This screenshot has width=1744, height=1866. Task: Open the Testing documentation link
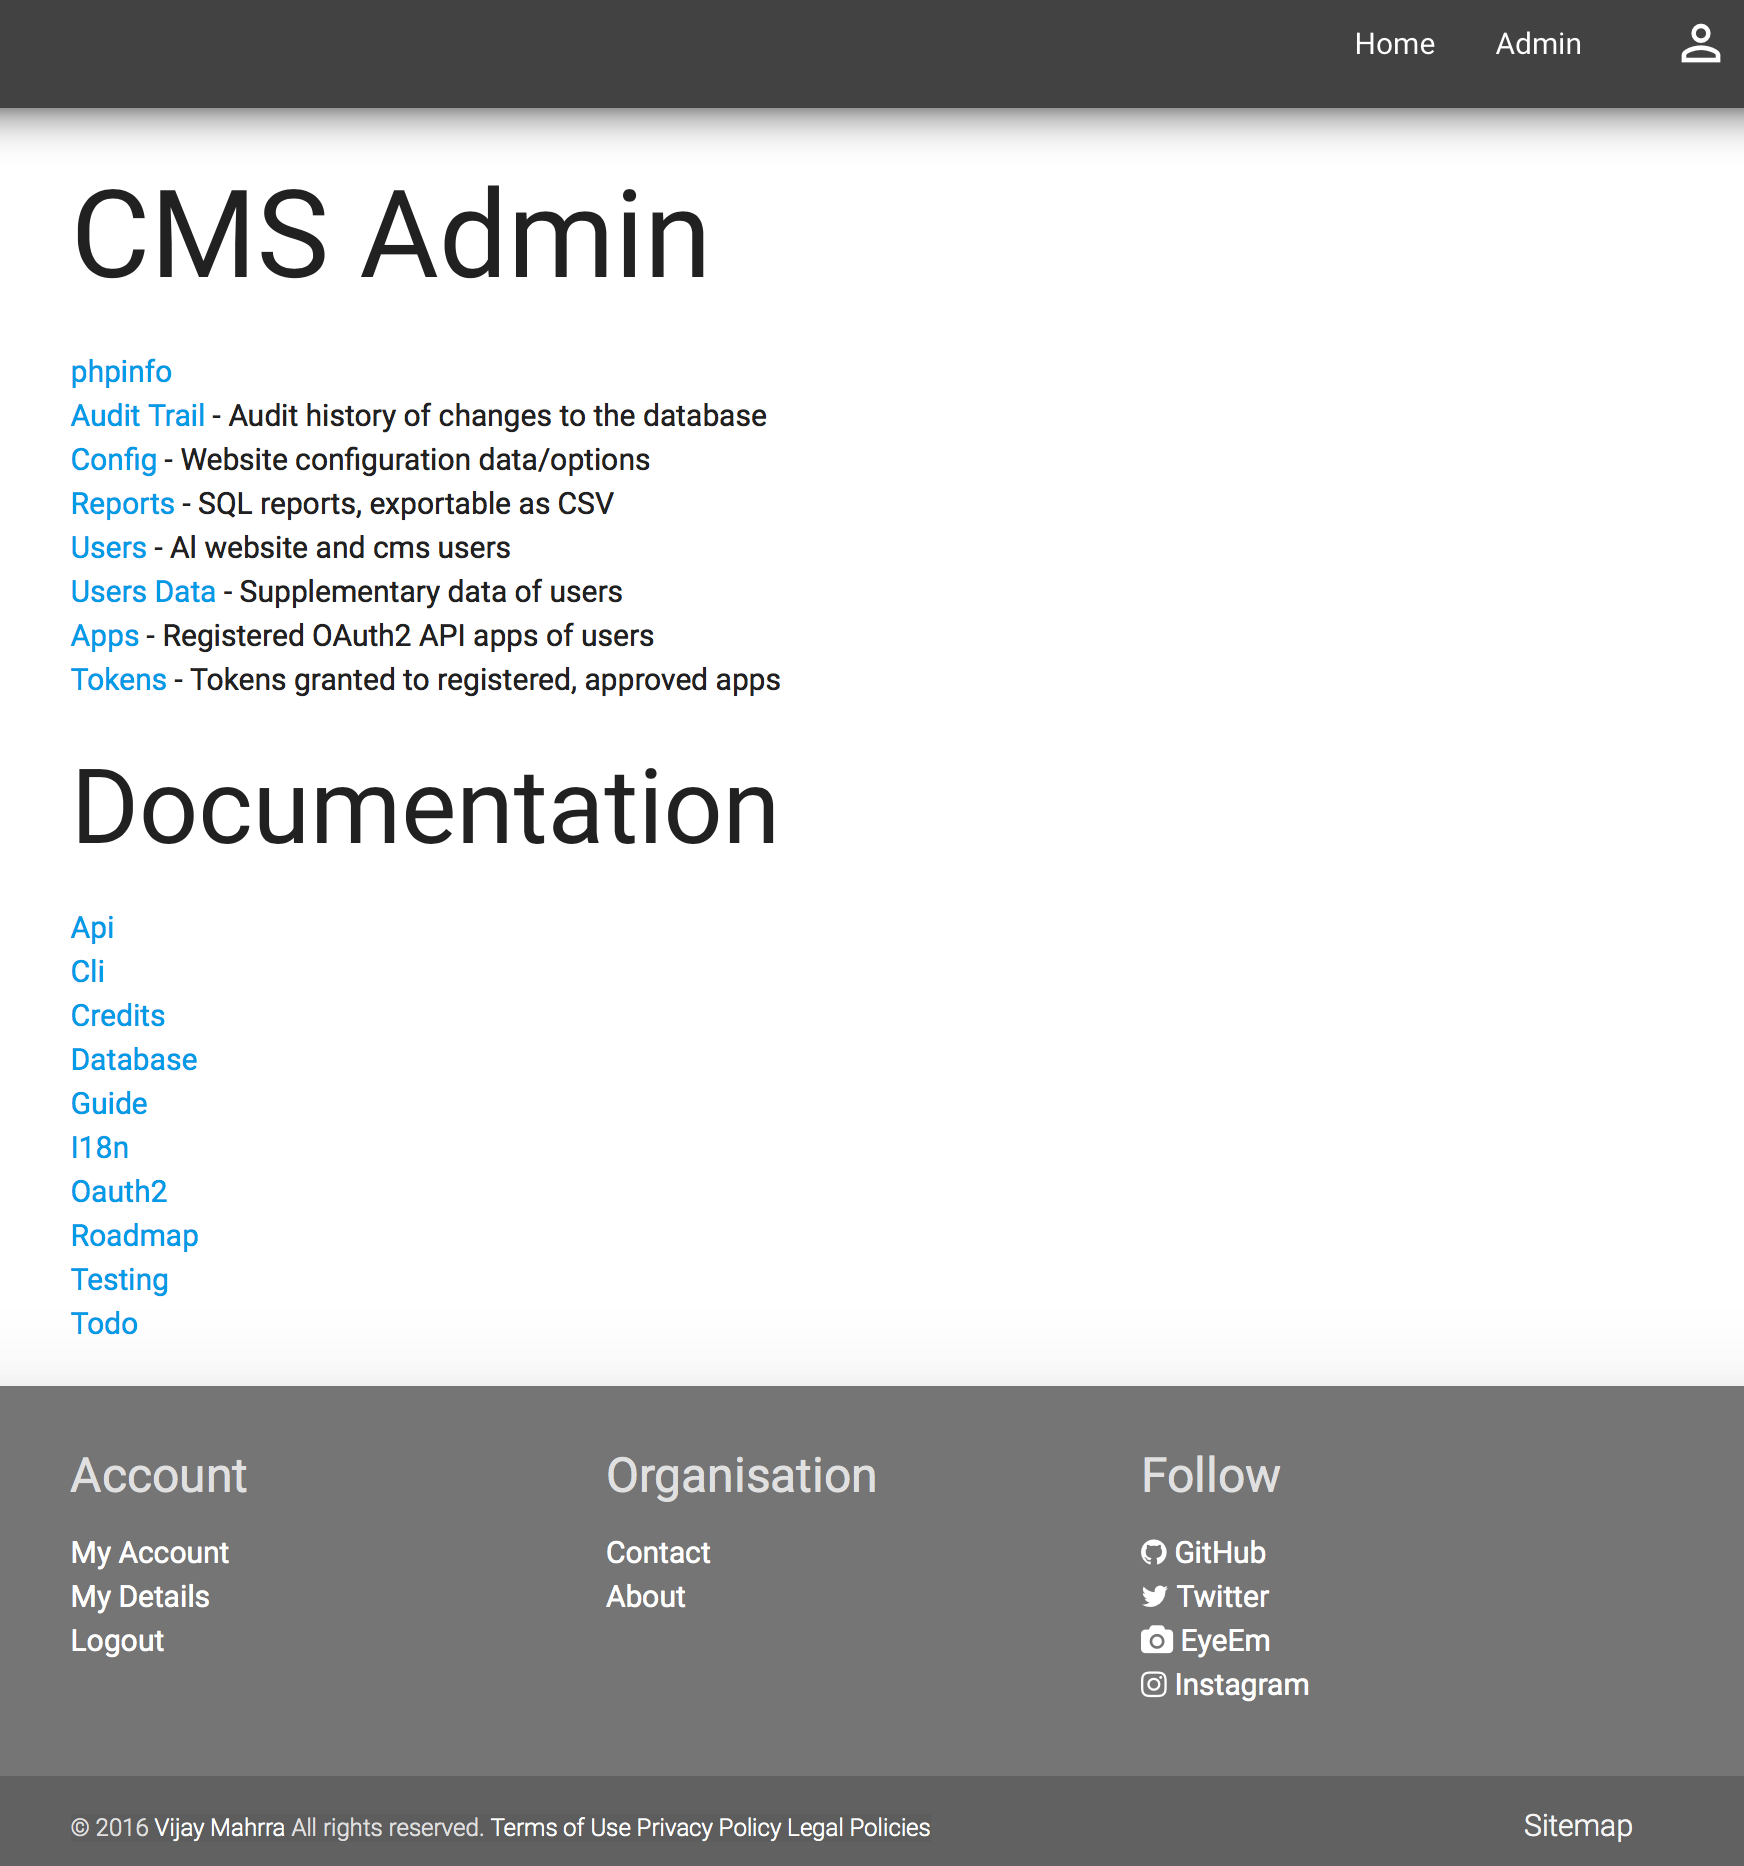point(120,1279)
